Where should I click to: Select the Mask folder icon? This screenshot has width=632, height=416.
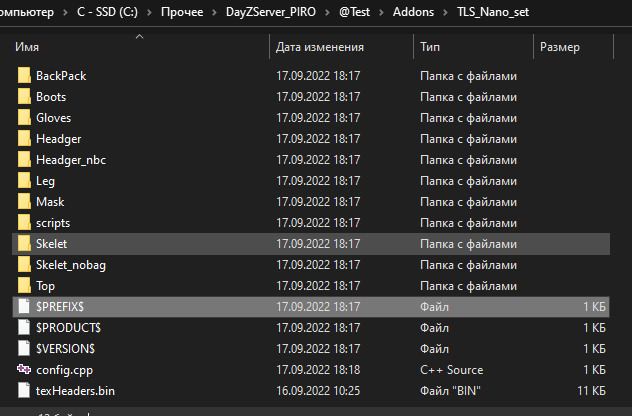click(x=24, y=201)
